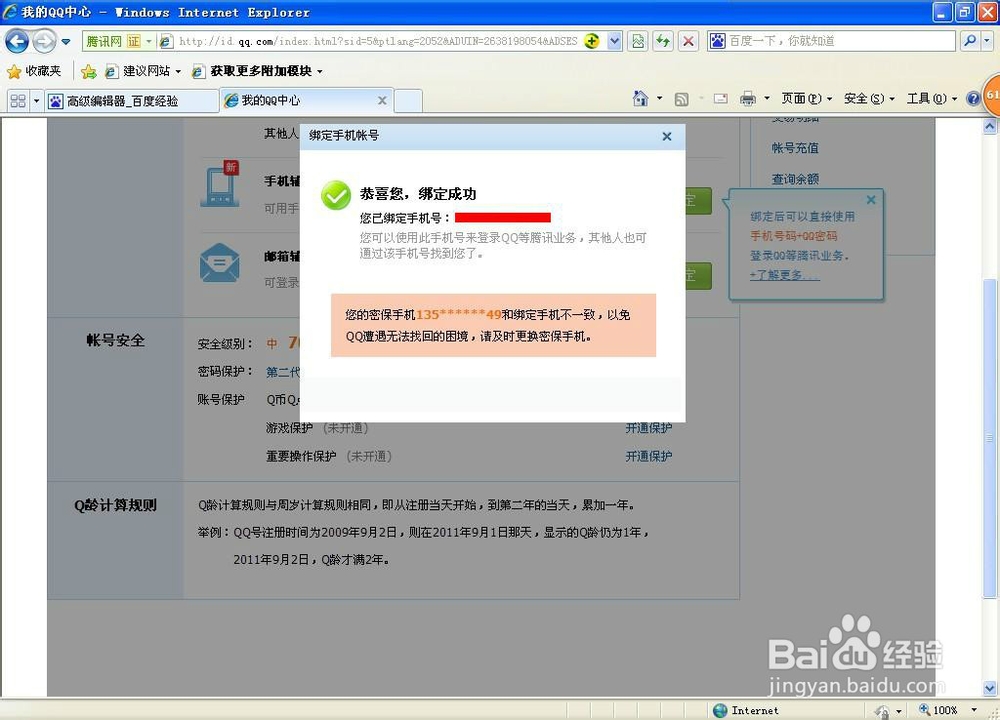The width and height of the screenshot is (1000, 720).
Task: Click 开通保护 for 游戏保护
Action: pos(649,428)
